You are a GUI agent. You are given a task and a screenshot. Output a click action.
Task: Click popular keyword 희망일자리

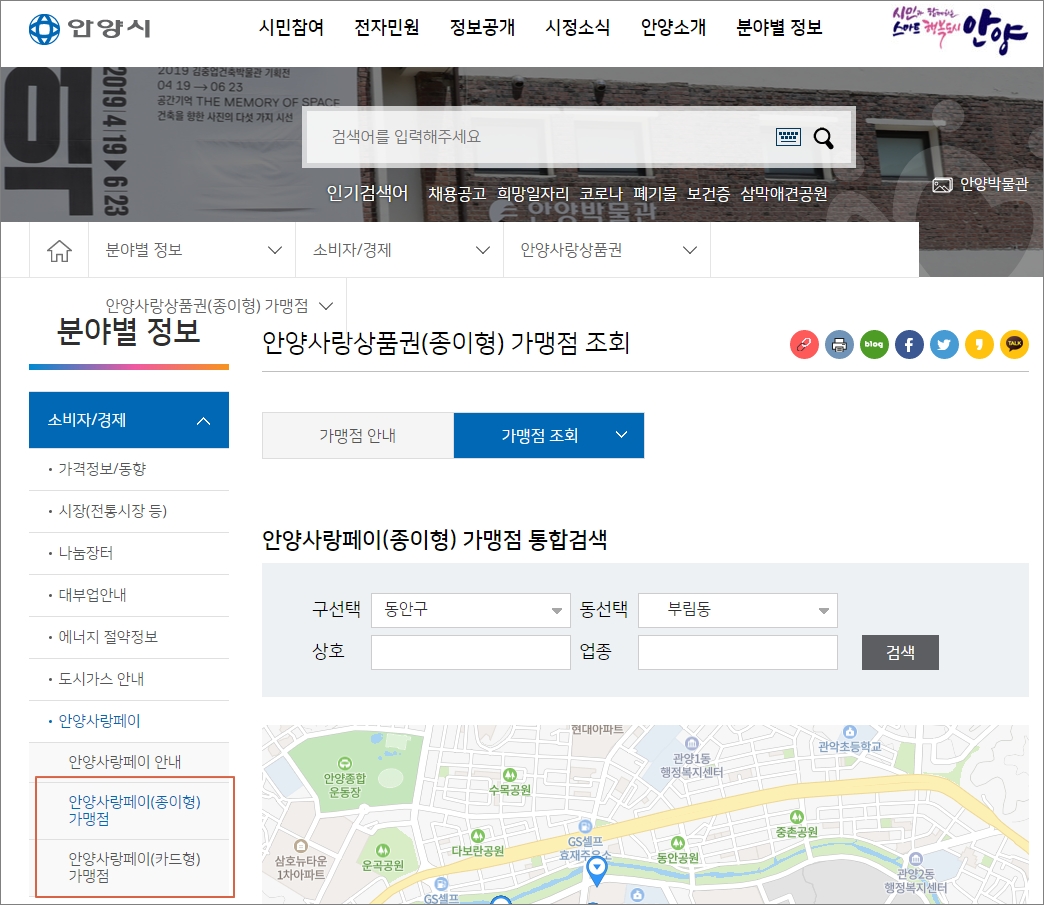click(533, 194)
